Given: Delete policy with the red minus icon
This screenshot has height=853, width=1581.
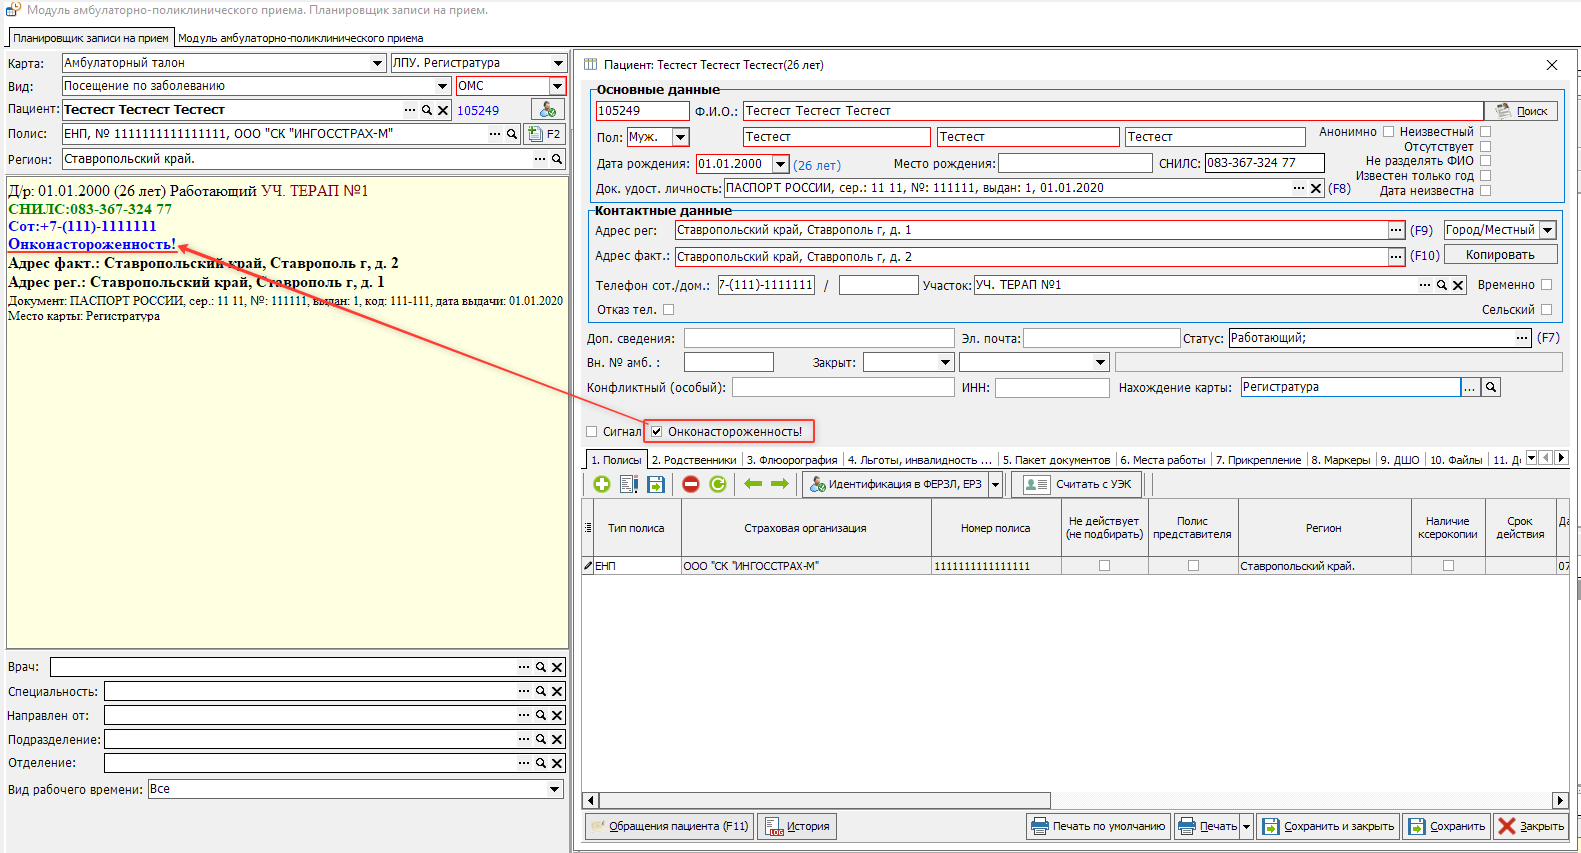Looking at the screenshot, I should tap(691, 484).
